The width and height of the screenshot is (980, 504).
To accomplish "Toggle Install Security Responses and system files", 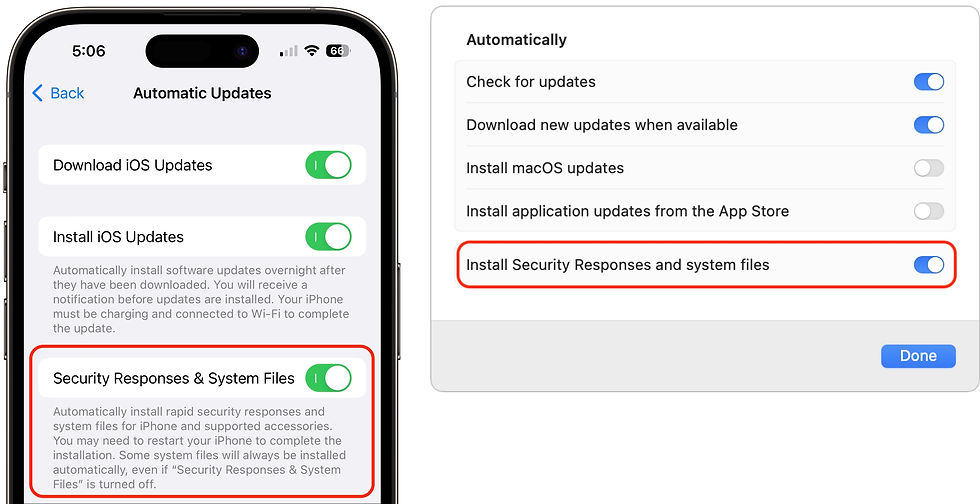I will [x=929, y=265].
